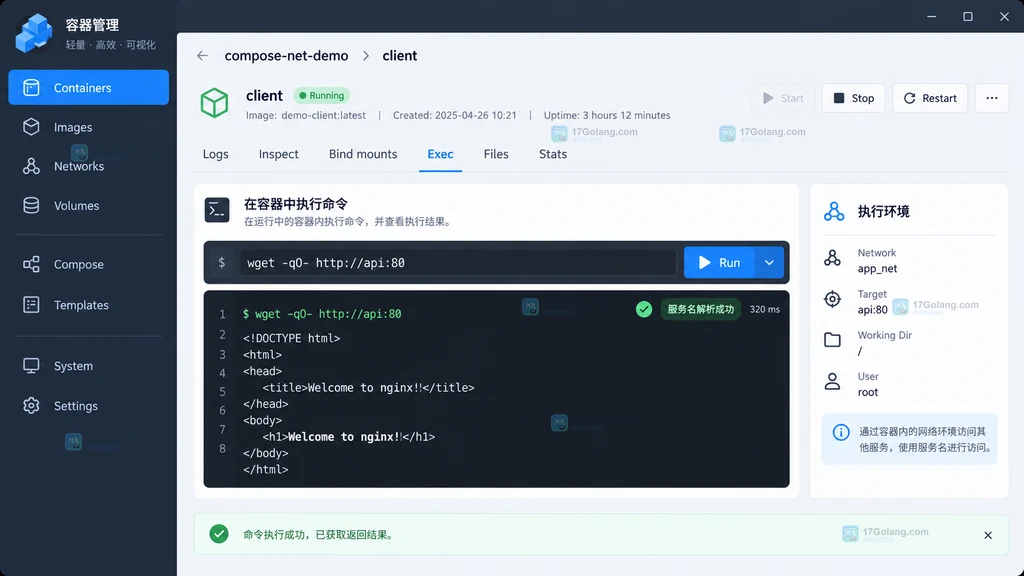The width and height of the screenshot is (1024, 576).
Task: Click the app_net network value
Action: pyautogui.click(x=877, y=268)
